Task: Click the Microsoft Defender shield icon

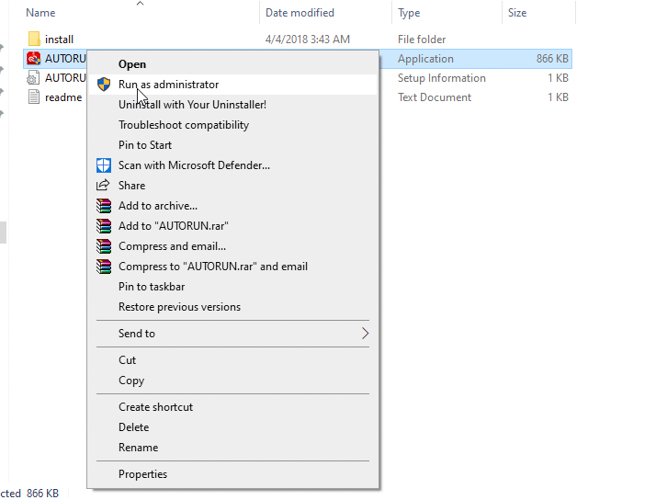Action: coord(103,166)
